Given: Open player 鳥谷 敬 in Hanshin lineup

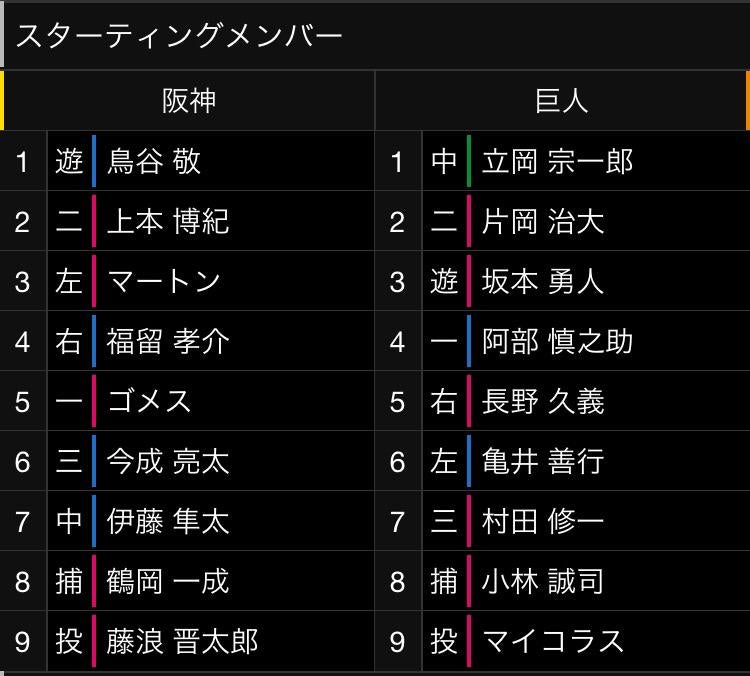Looking at the screenshot, I should [154, 162].
